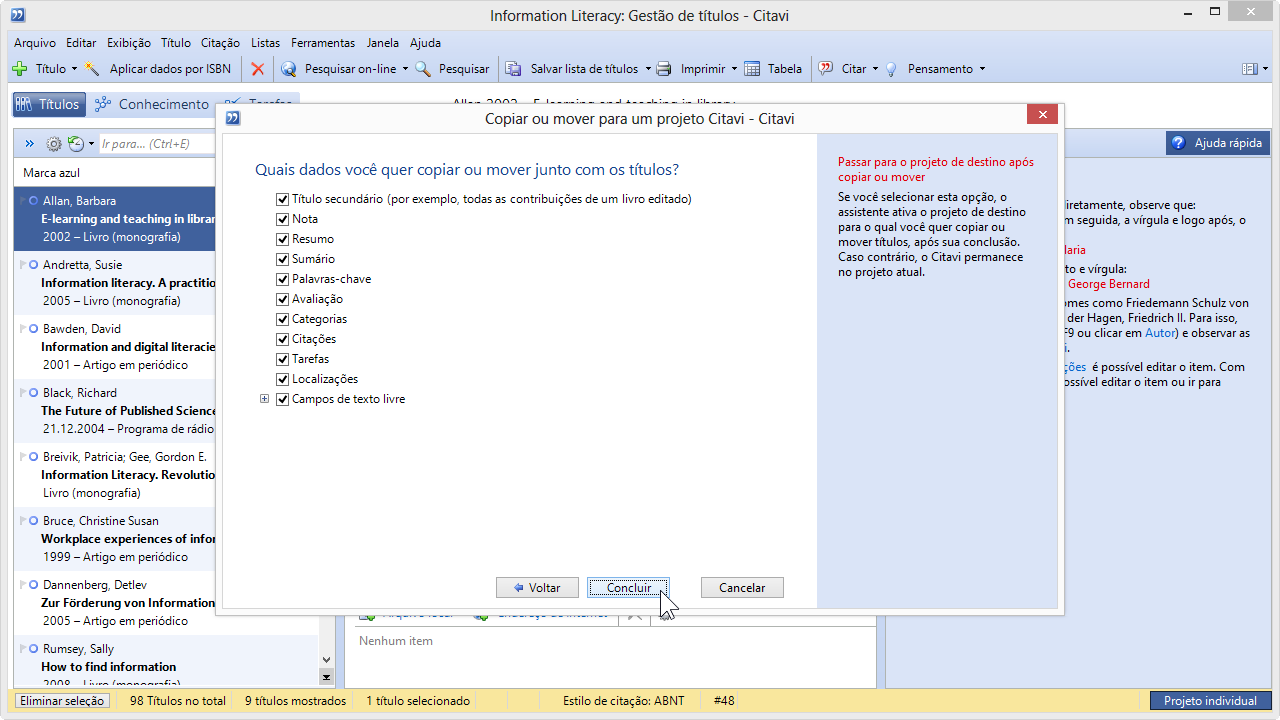Click the blue circle mark on Black, Richard entry

34,393
